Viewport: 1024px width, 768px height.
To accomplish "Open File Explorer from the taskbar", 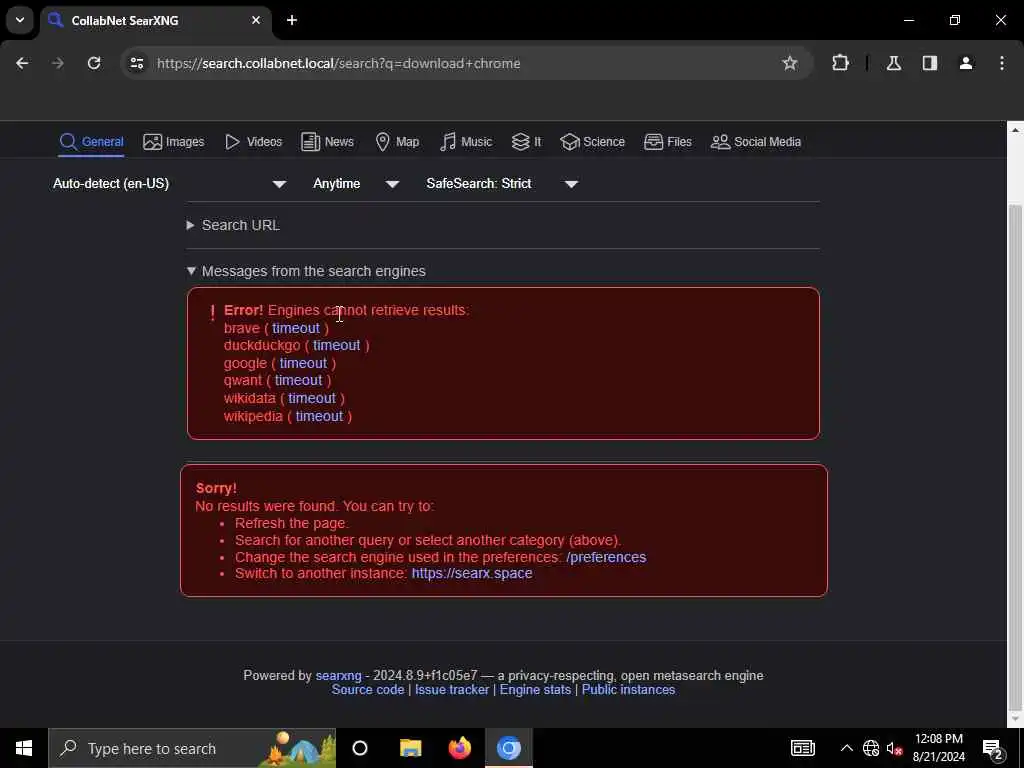I will 411,748.
